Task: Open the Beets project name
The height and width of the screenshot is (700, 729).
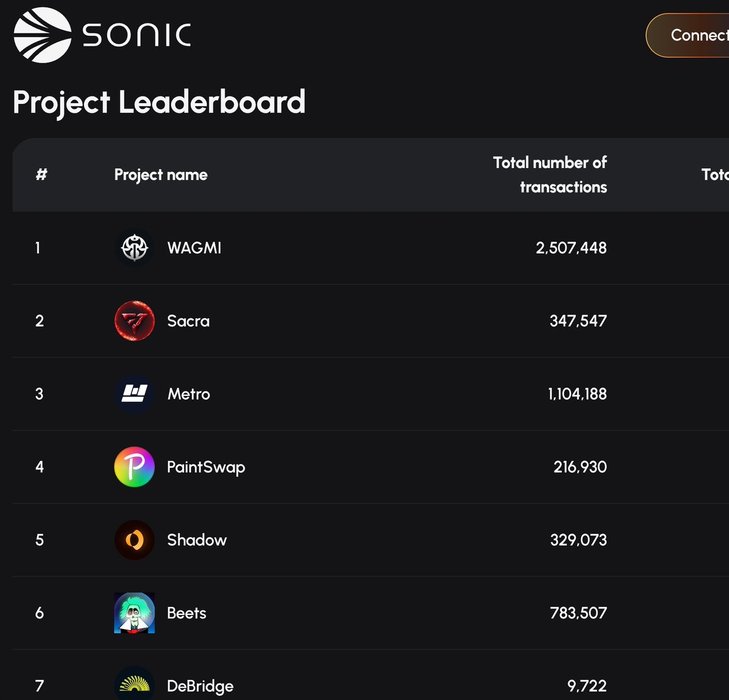Action: (x=186, y=613)
